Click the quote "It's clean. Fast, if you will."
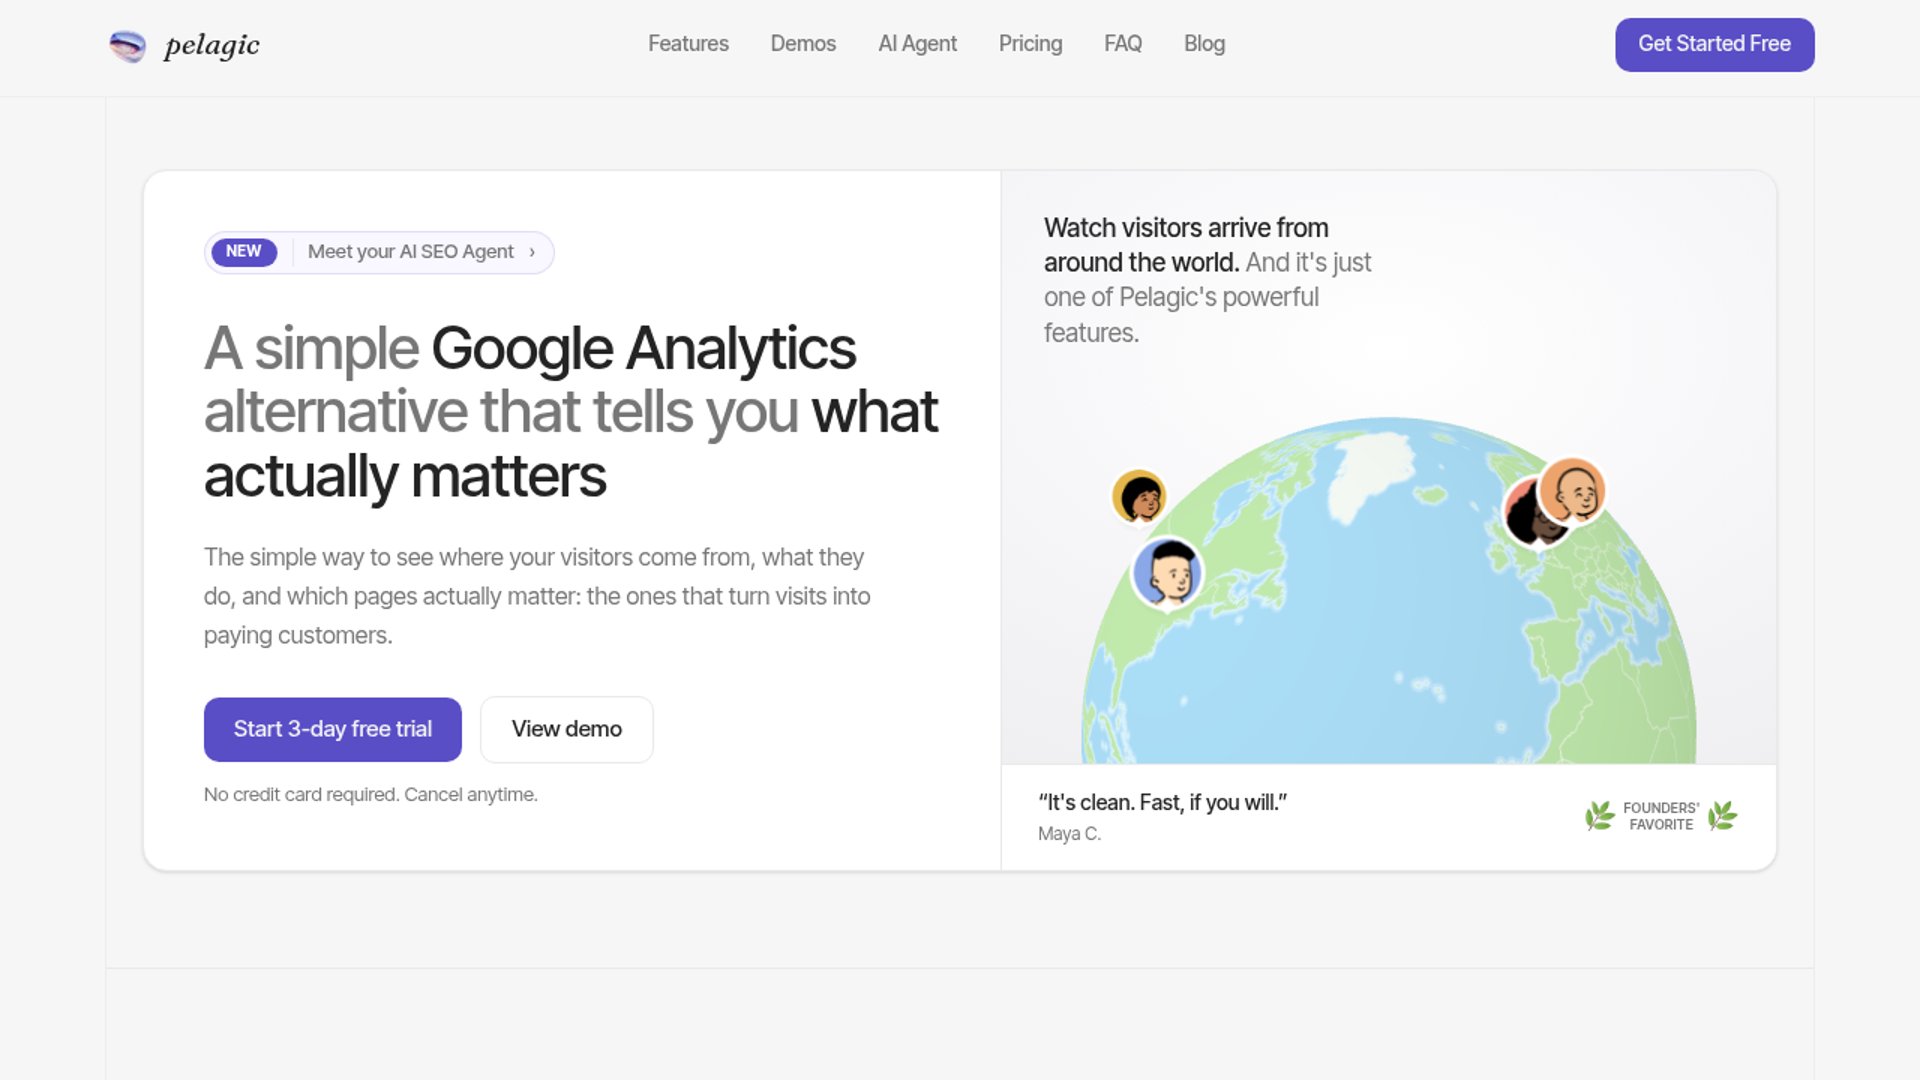The image size is (1920, 1080). (x=1162, y=802)
